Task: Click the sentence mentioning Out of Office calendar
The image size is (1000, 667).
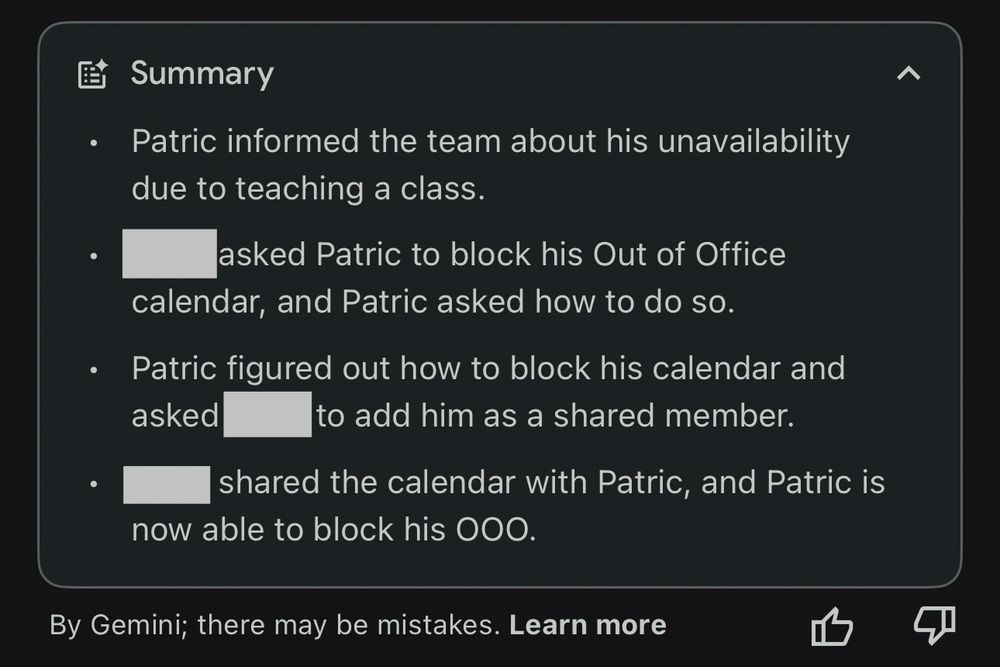Action: coord(453,278)
